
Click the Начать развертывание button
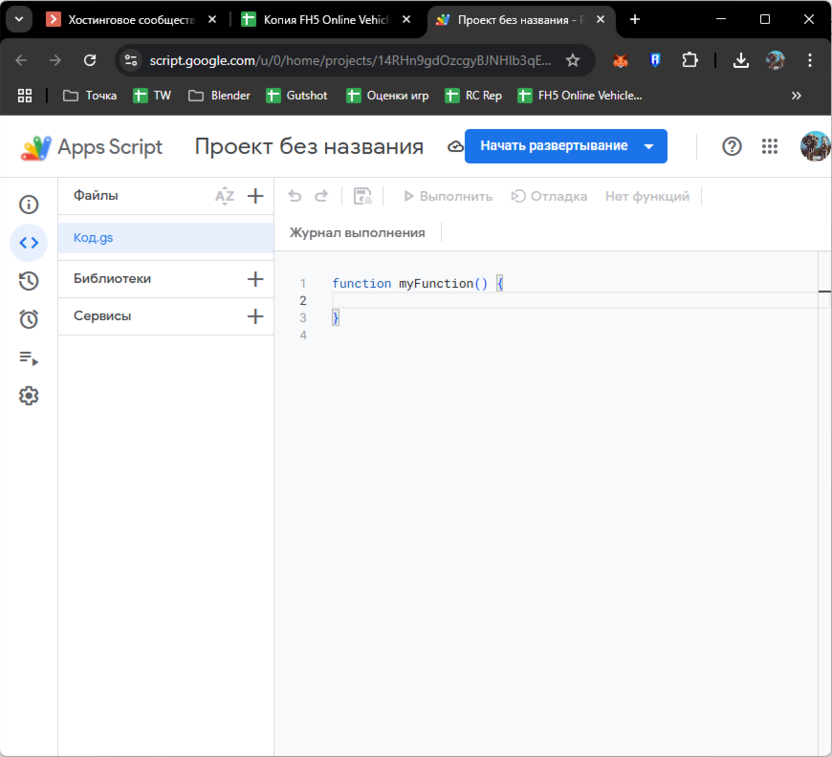click(x=553, y=146)
